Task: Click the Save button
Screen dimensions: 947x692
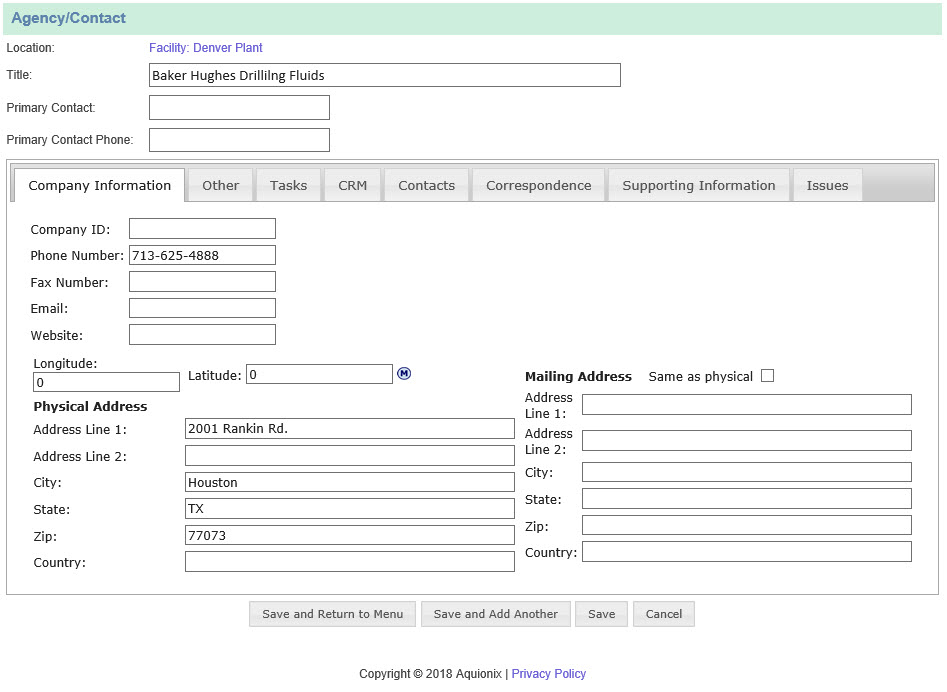Action: [602, 614]
